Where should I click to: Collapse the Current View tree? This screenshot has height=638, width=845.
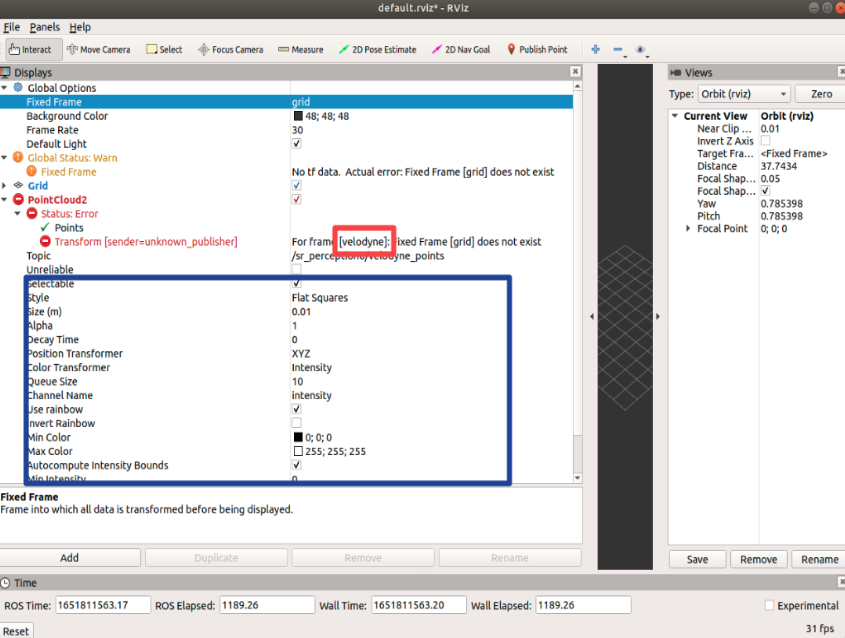point(675,116)
